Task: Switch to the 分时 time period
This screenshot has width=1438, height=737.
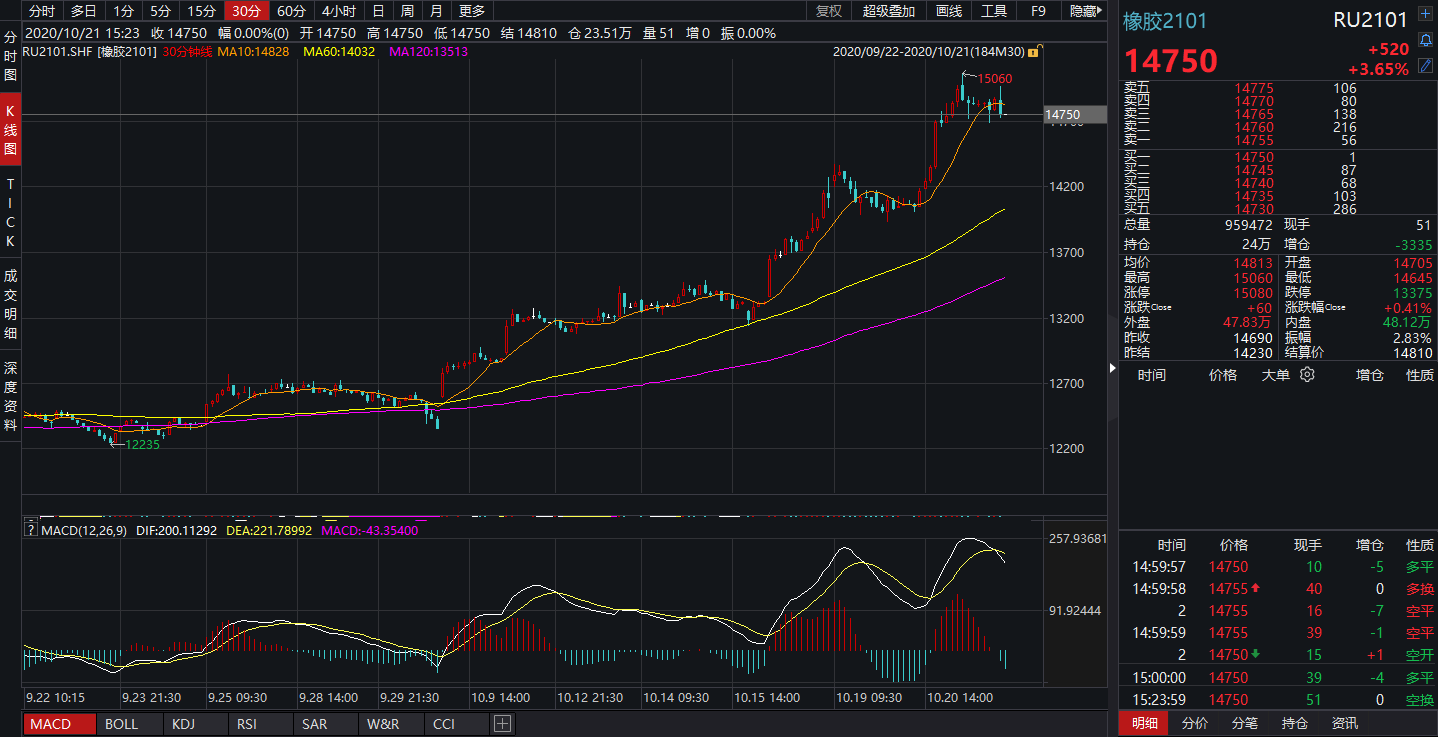Action: point(42,11)
